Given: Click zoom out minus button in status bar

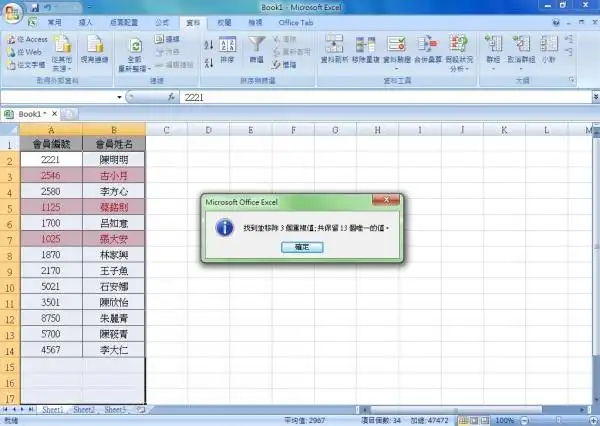Looking at the screenshot, I should [526, 421].
